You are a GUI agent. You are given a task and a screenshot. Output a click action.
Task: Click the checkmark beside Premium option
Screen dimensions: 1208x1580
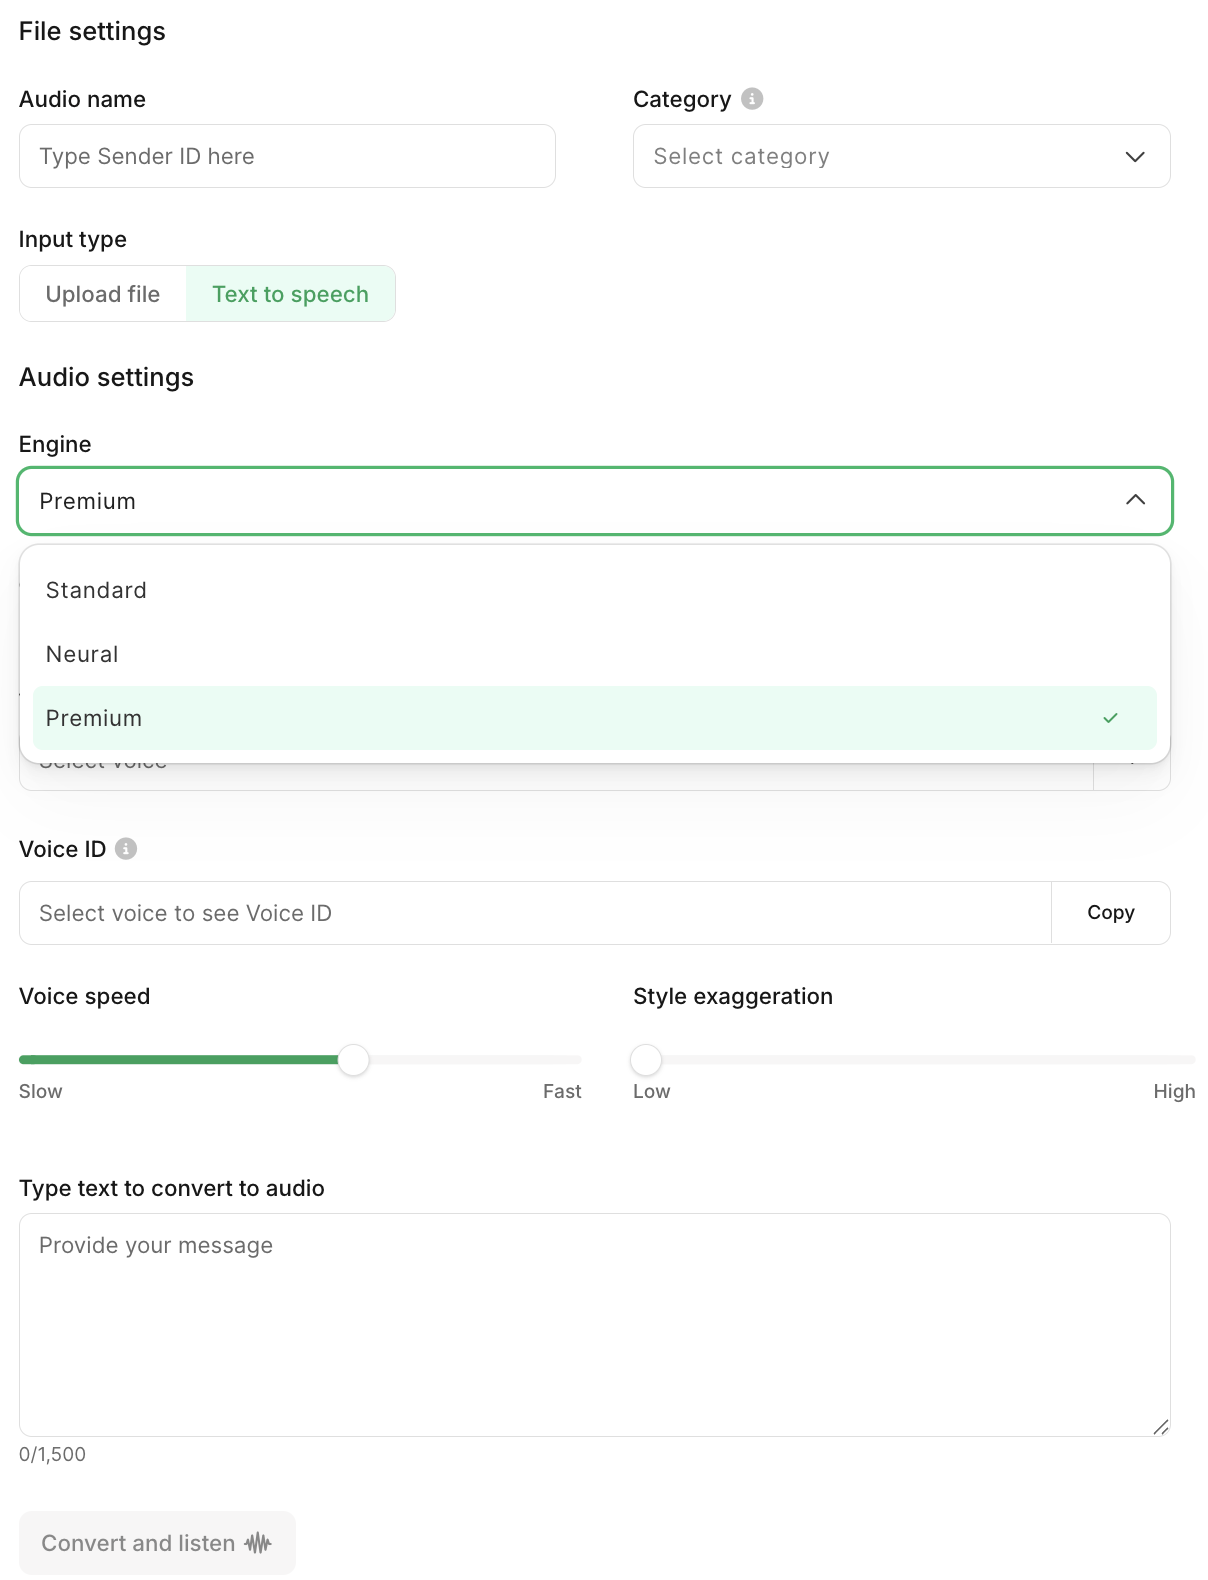point(1110,718)
